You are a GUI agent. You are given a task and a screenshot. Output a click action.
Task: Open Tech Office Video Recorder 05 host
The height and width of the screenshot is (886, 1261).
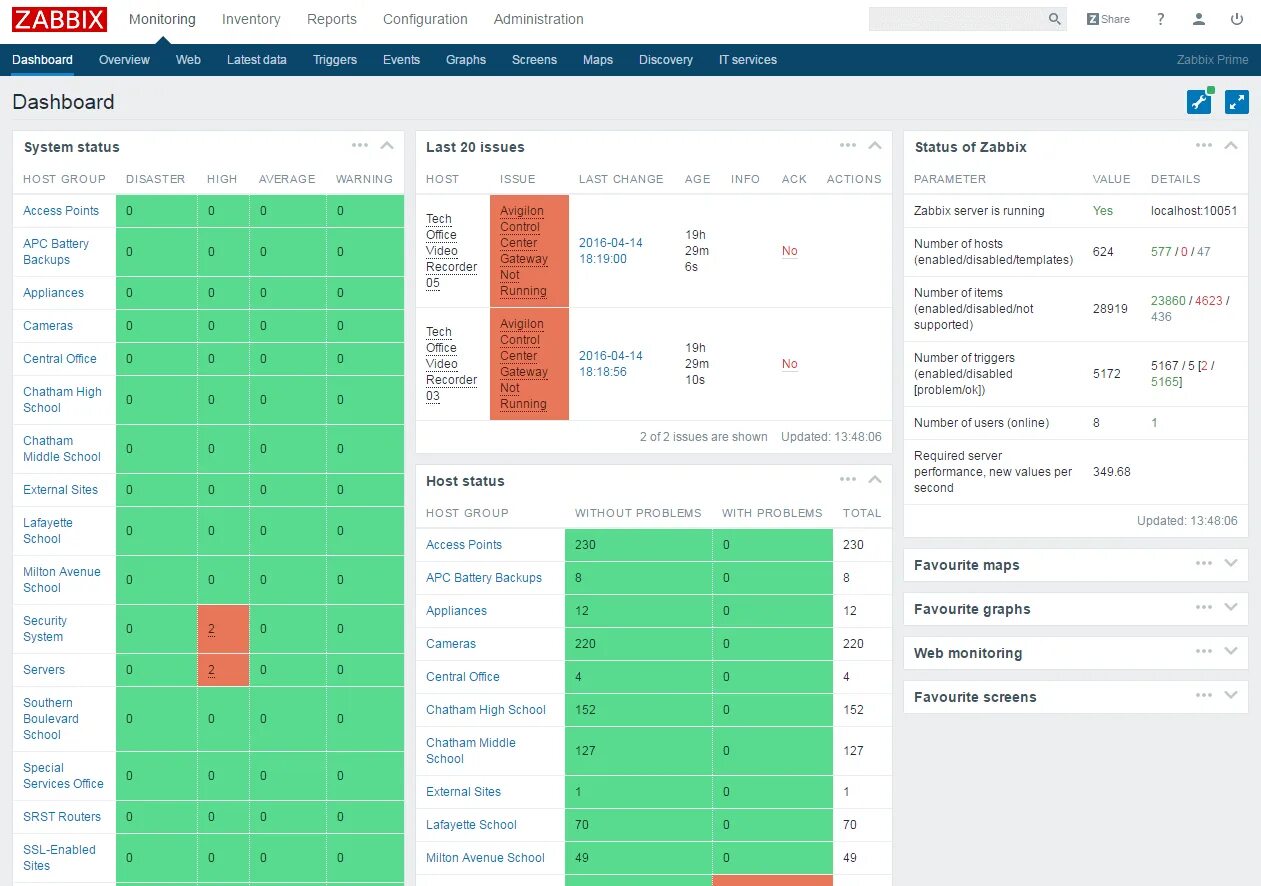[452, 251]
